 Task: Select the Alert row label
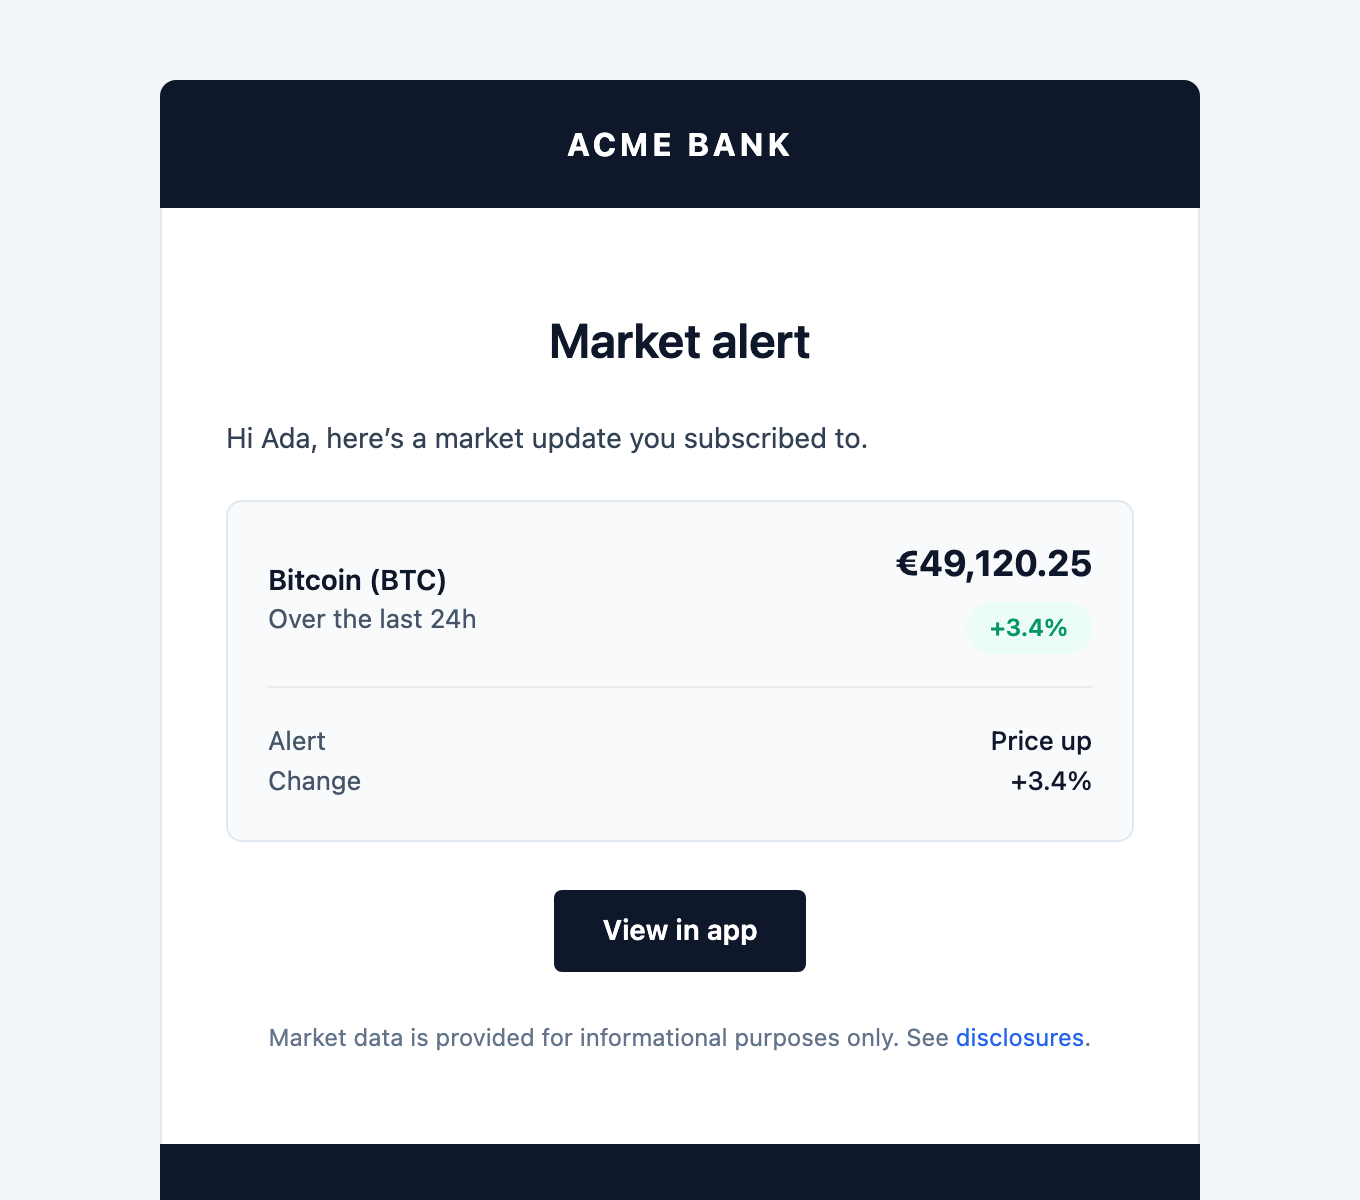coord(296,741)
